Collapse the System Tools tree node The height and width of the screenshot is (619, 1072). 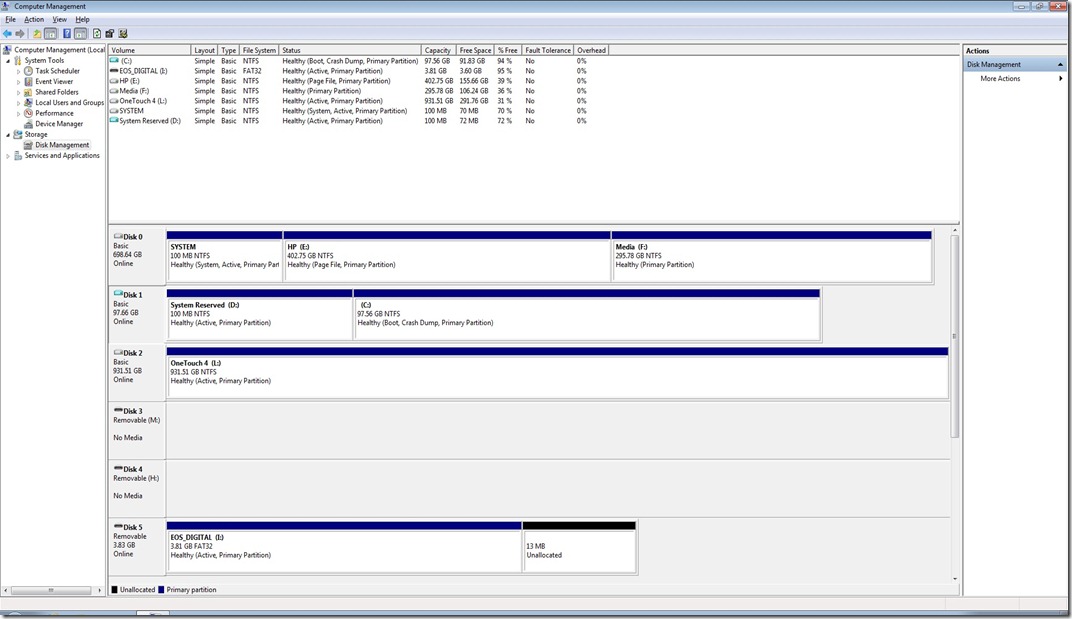[x=8, y=61]
